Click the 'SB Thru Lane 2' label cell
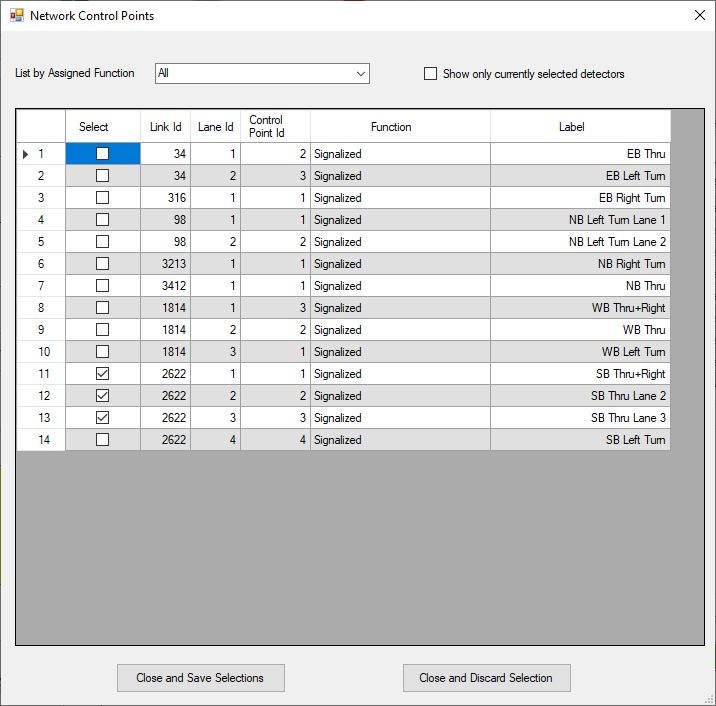The image size is (716, 706). click(581, 395)
